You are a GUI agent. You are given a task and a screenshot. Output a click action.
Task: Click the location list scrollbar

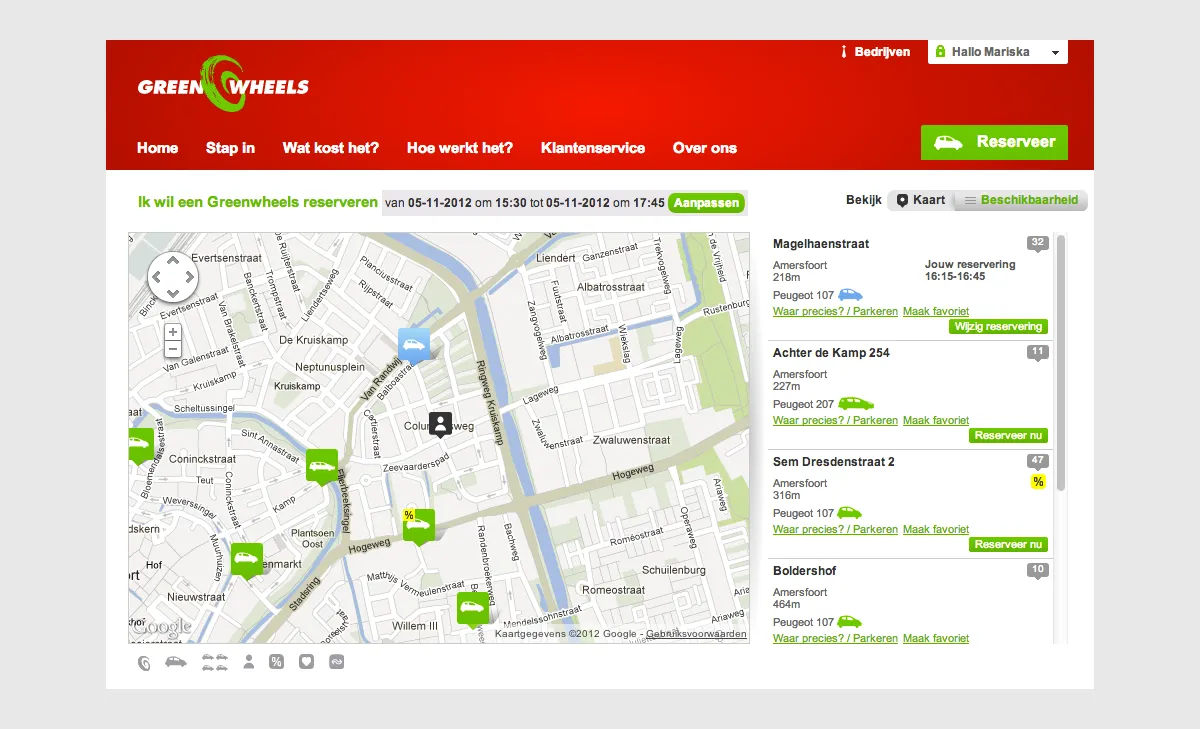point(1061,362)
